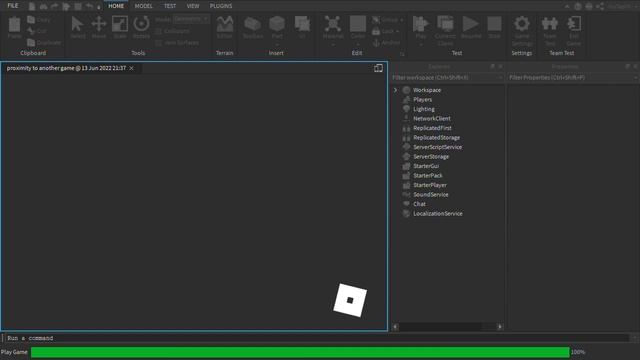Image resolution: width=640 pixels, height=360 pixels.
Task: Click the Anchor icon
Action: click(376, 42)
